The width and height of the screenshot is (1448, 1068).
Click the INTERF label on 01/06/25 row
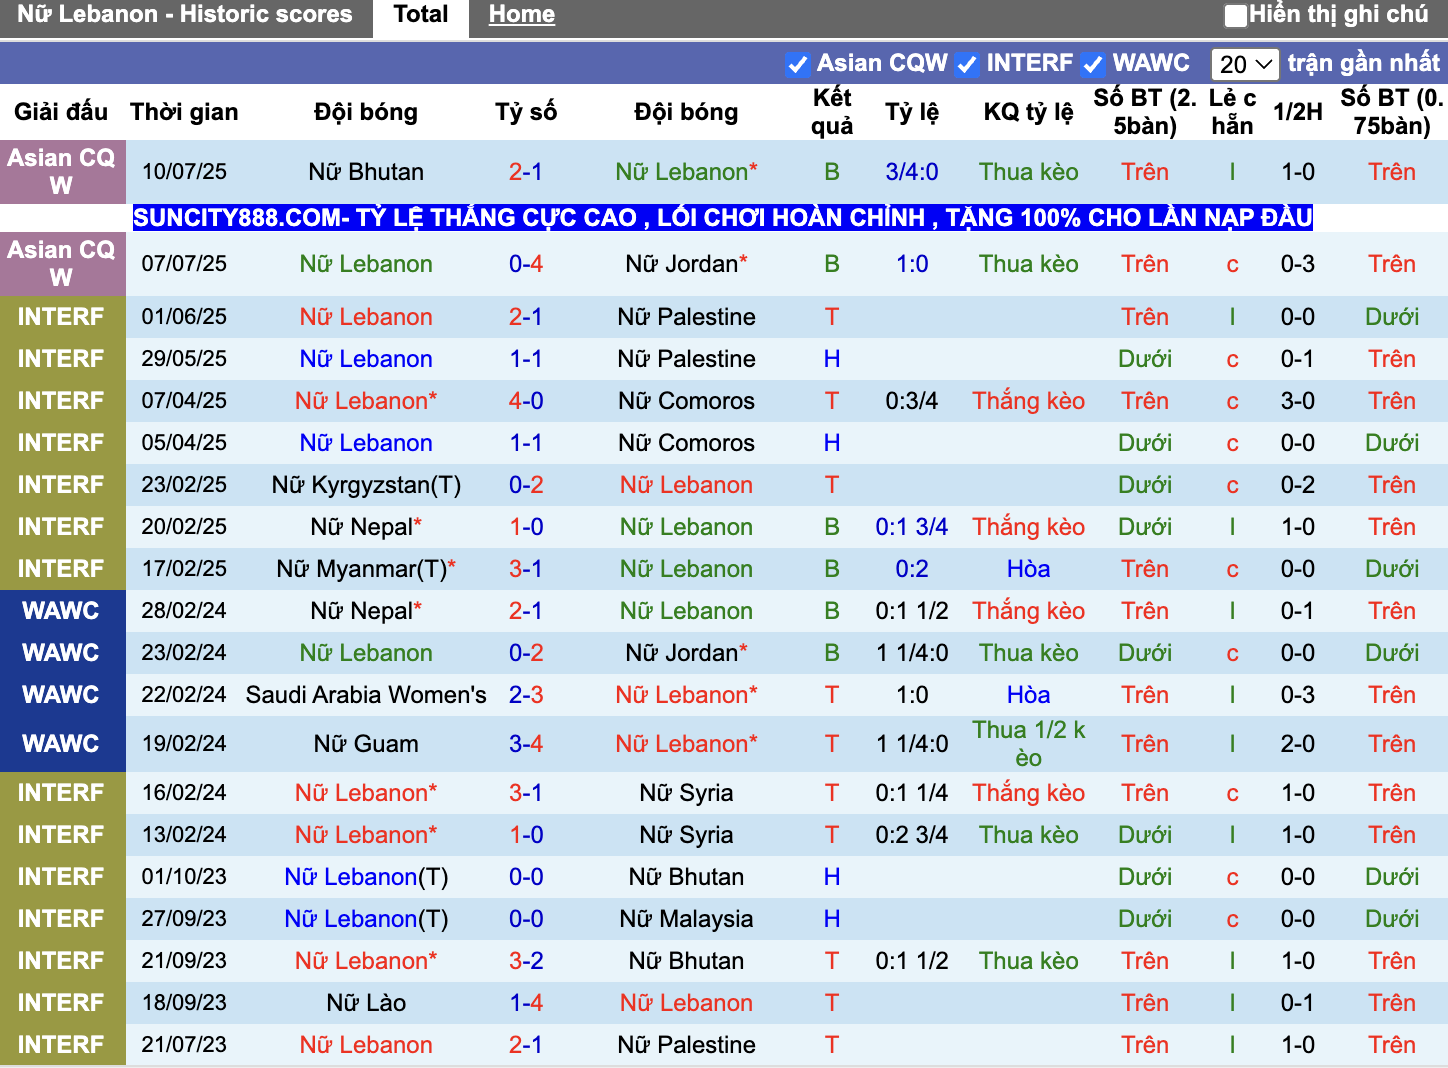[62, 317]
